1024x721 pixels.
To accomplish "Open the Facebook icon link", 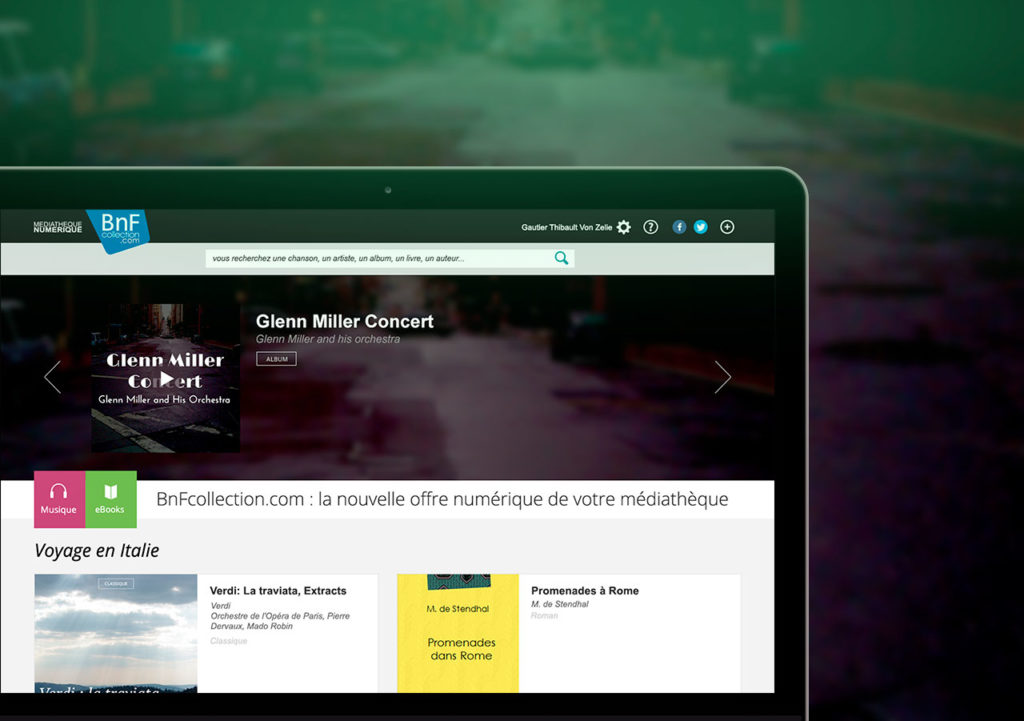I will (679, 227).
